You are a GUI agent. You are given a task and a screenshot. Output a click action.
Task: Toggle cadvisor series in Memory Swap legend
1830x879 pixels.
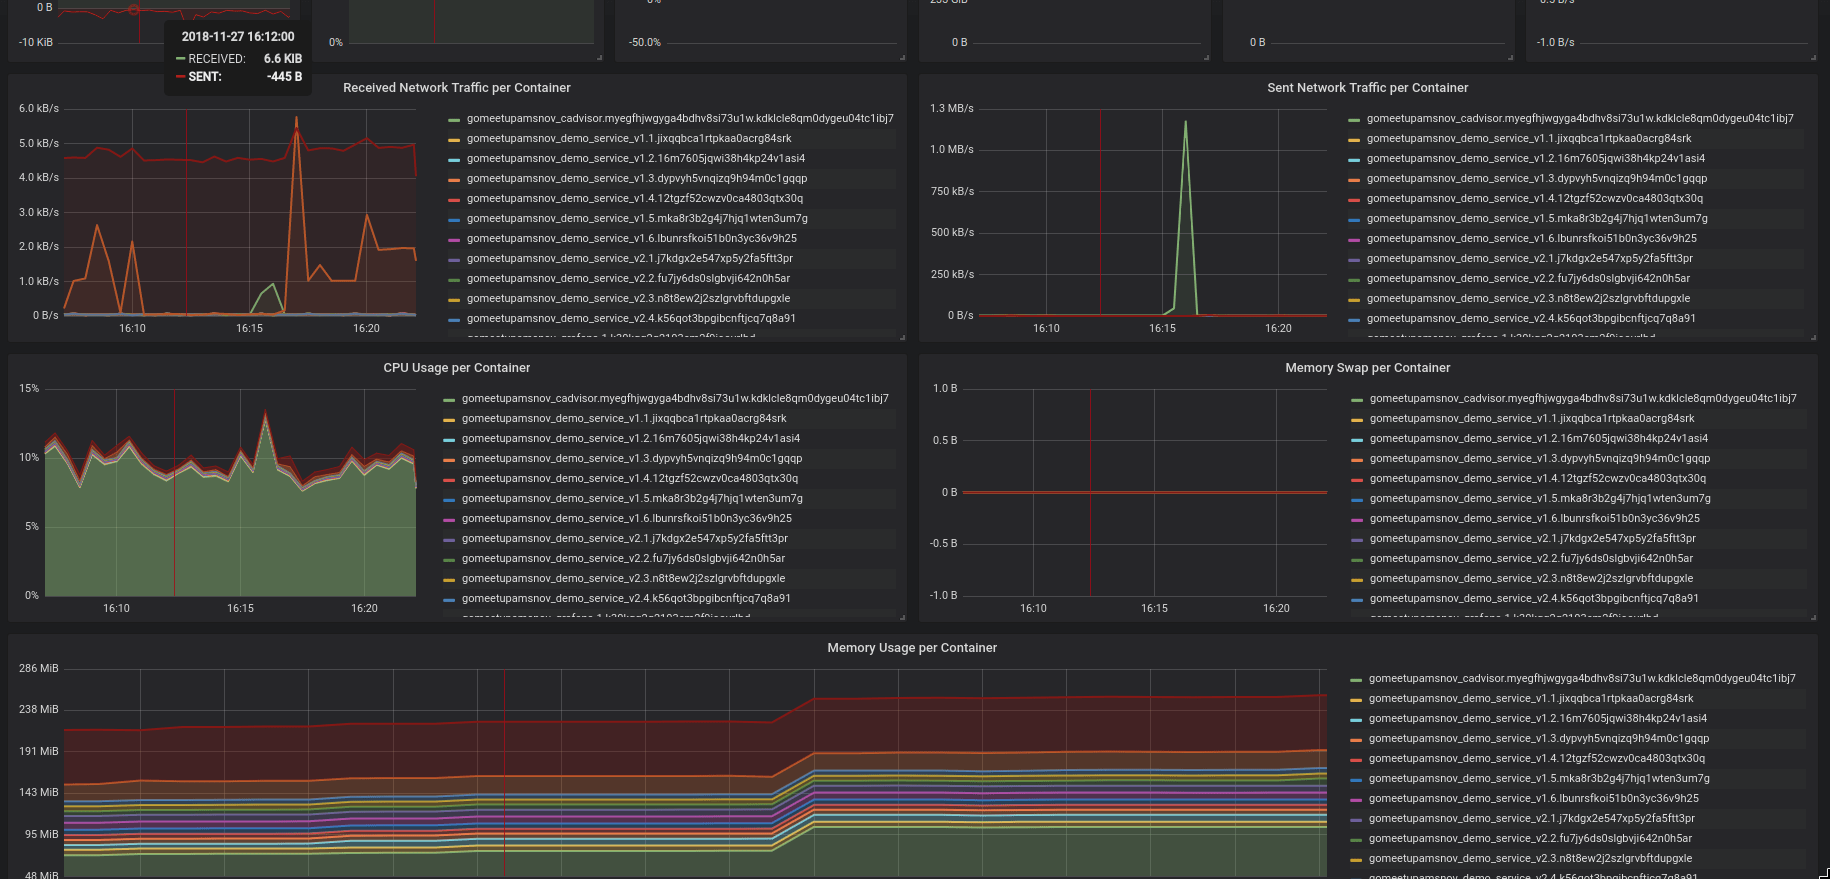(1583, 398)
